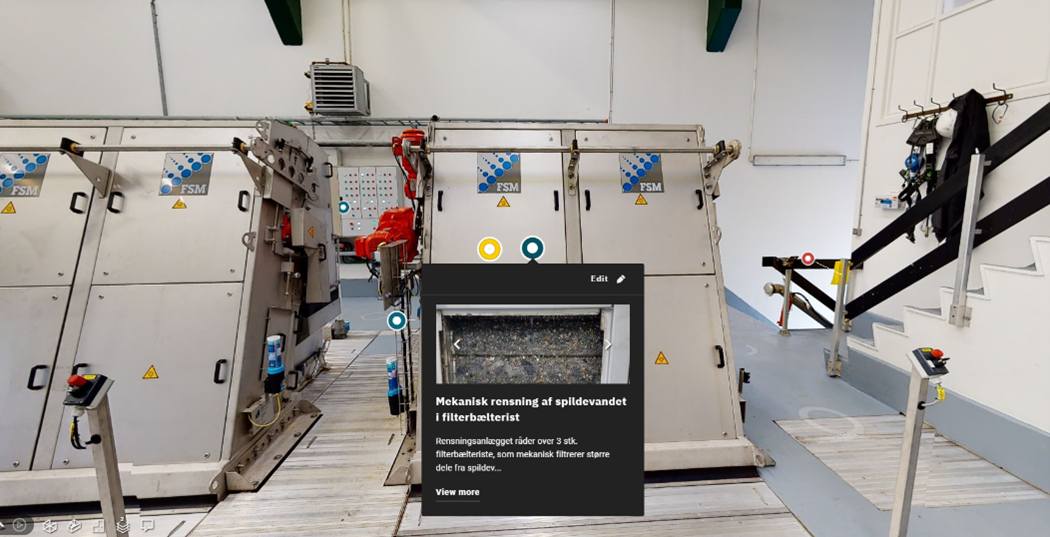Click the Edit label in the tag popup
The image size is (1050, 537).
599,279
